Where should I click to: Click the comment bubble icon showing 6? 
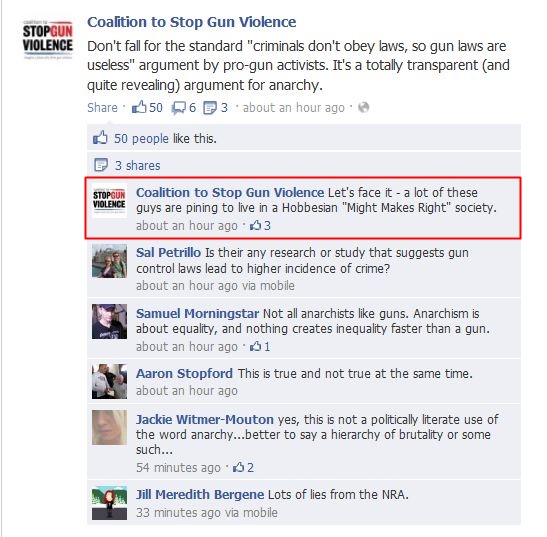(179, 108)
